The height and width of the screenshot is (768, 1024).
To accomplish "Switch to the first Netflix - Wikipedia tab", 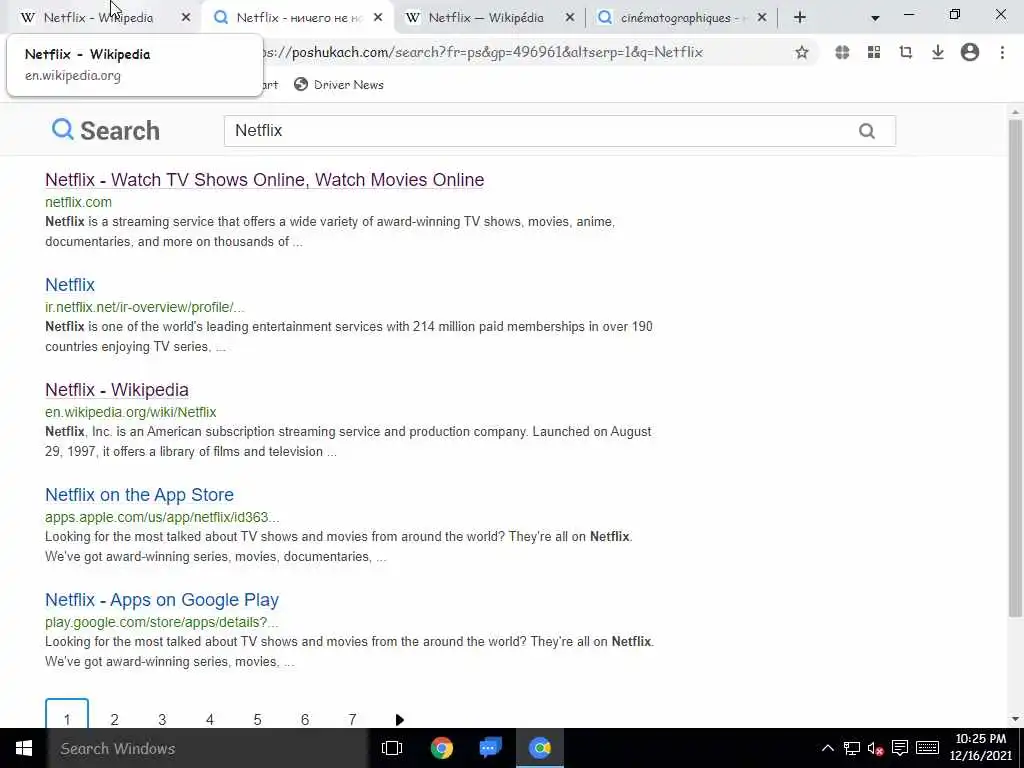I will point(98,18).
